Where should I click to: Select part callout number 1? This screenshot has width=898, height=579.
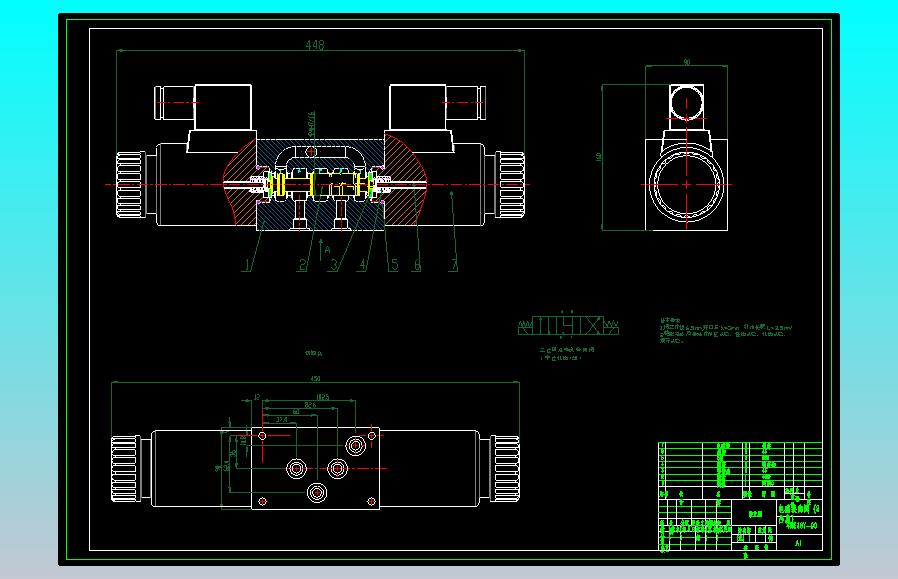247,265
